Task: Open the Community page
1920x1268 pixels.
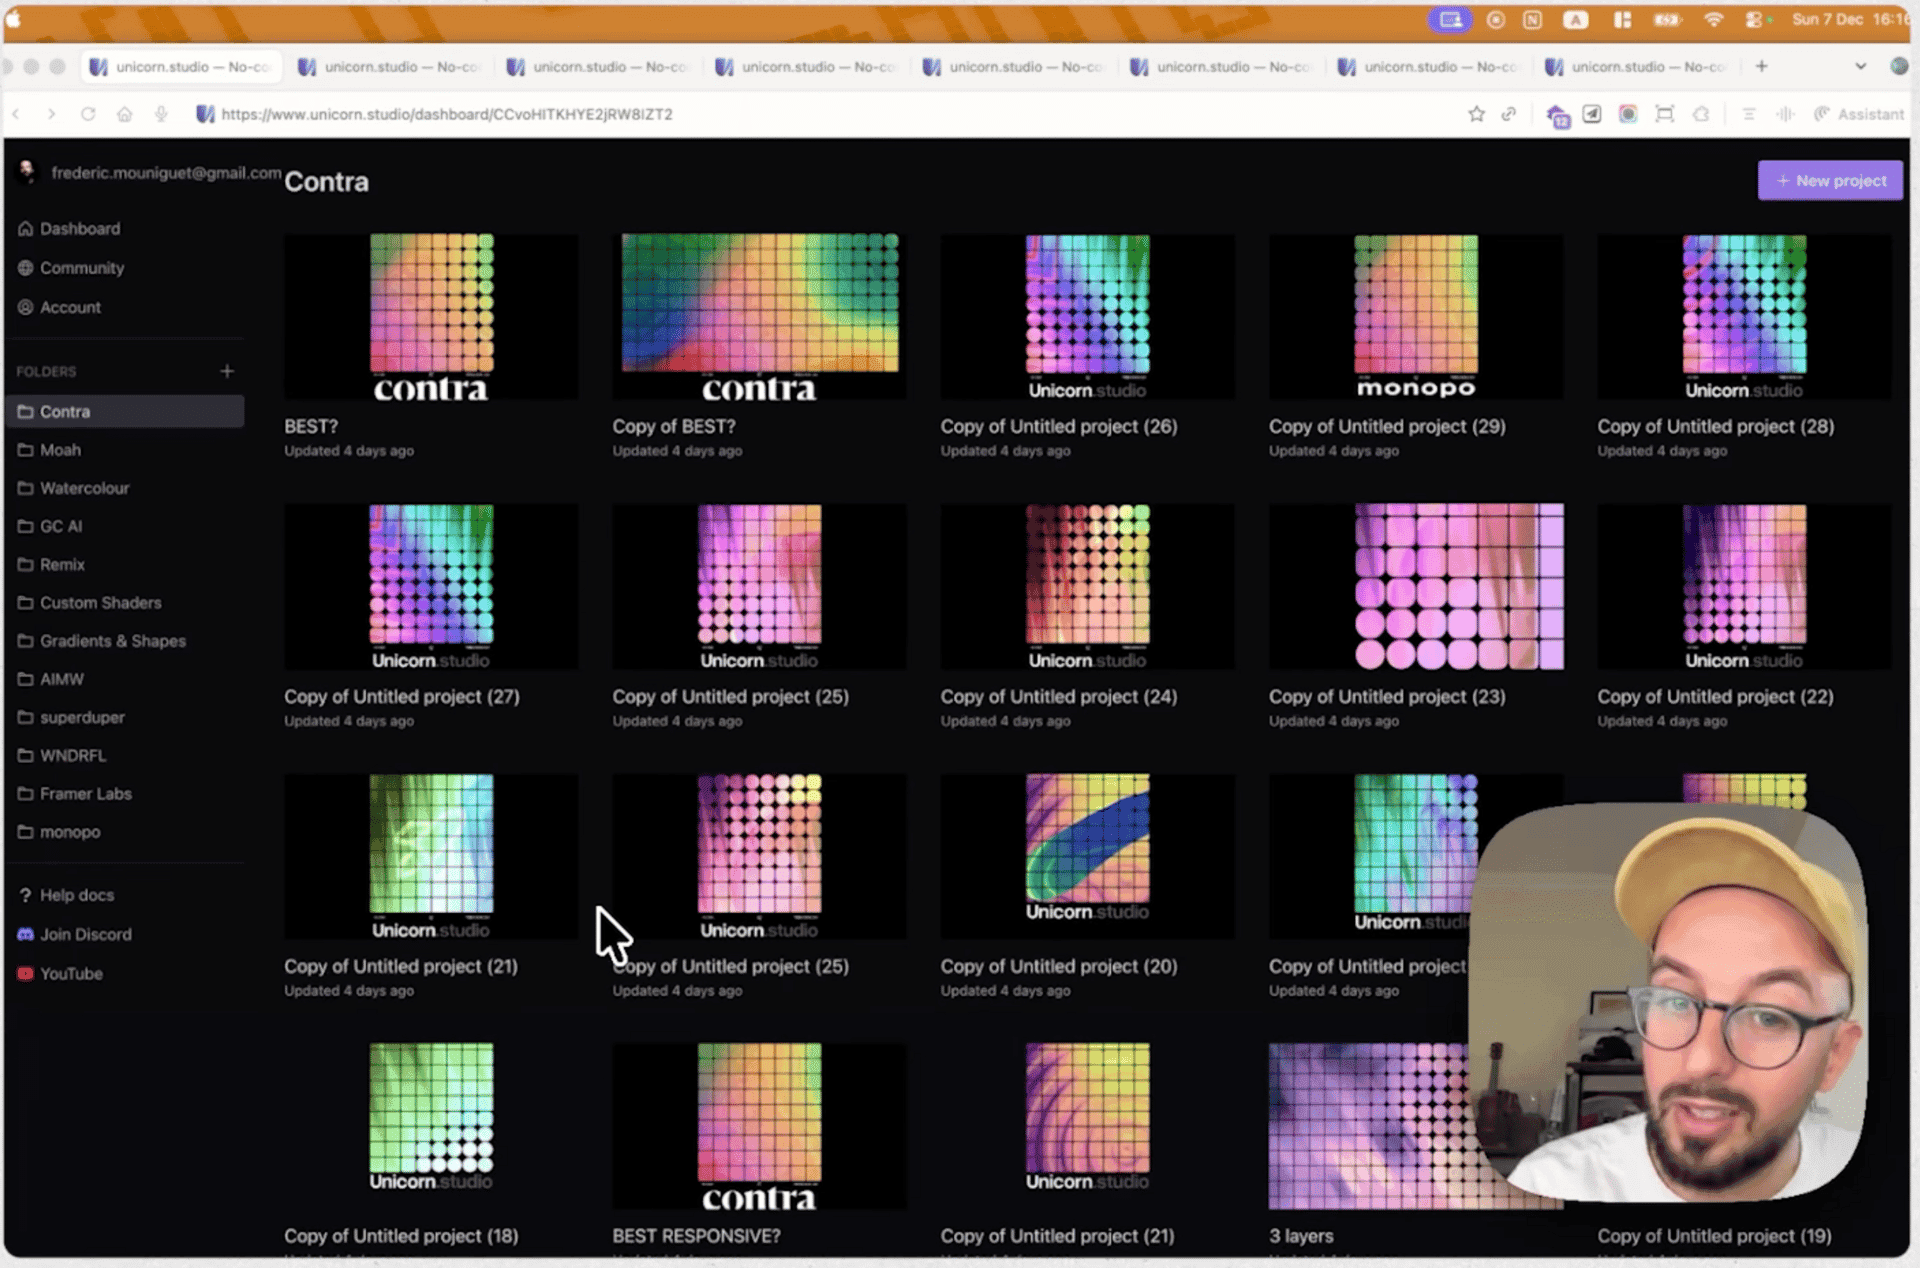Action: [x=81, y=268]
